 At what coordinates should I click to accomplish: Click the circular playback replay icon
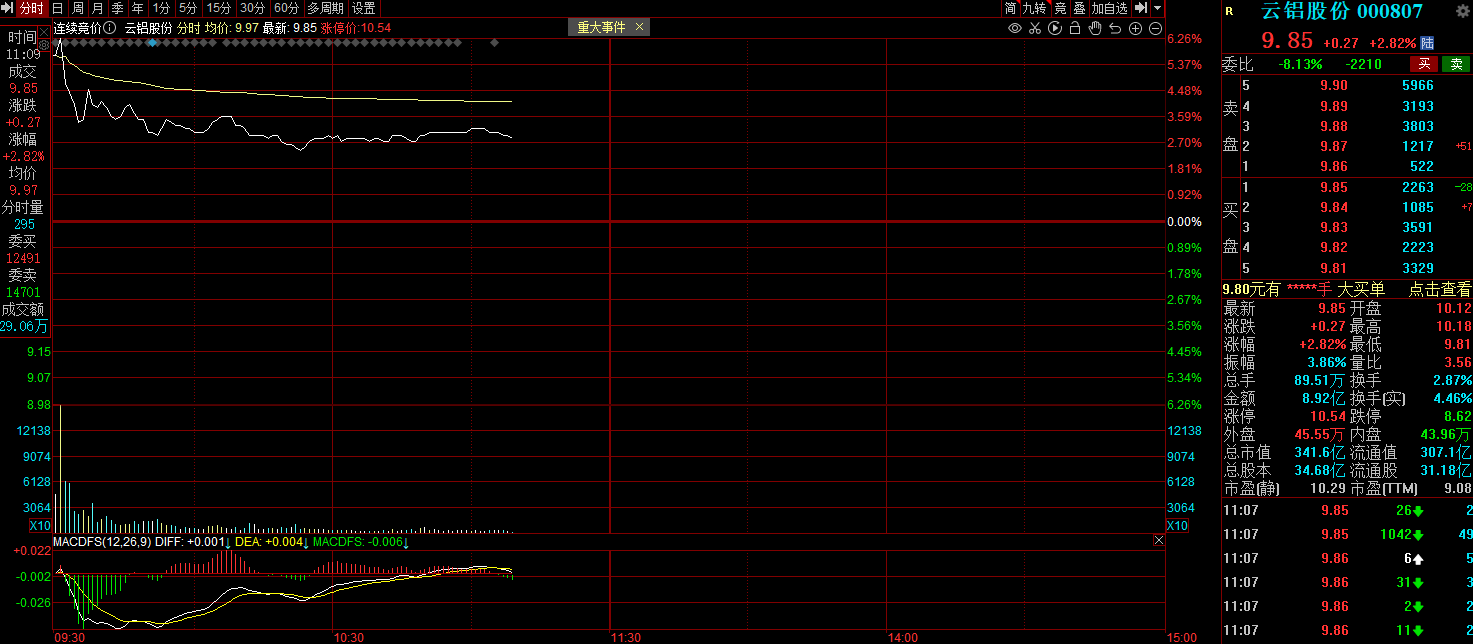[1055, 28]
